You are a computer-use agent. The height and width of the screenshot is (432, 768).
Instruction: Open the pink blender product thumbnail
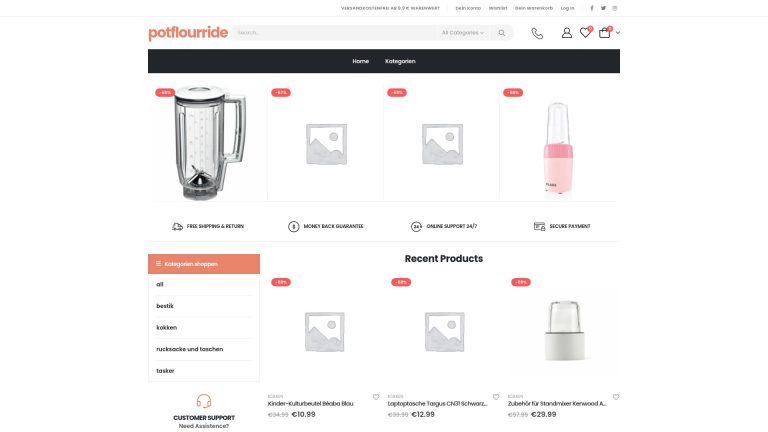(x=558, y=145)
